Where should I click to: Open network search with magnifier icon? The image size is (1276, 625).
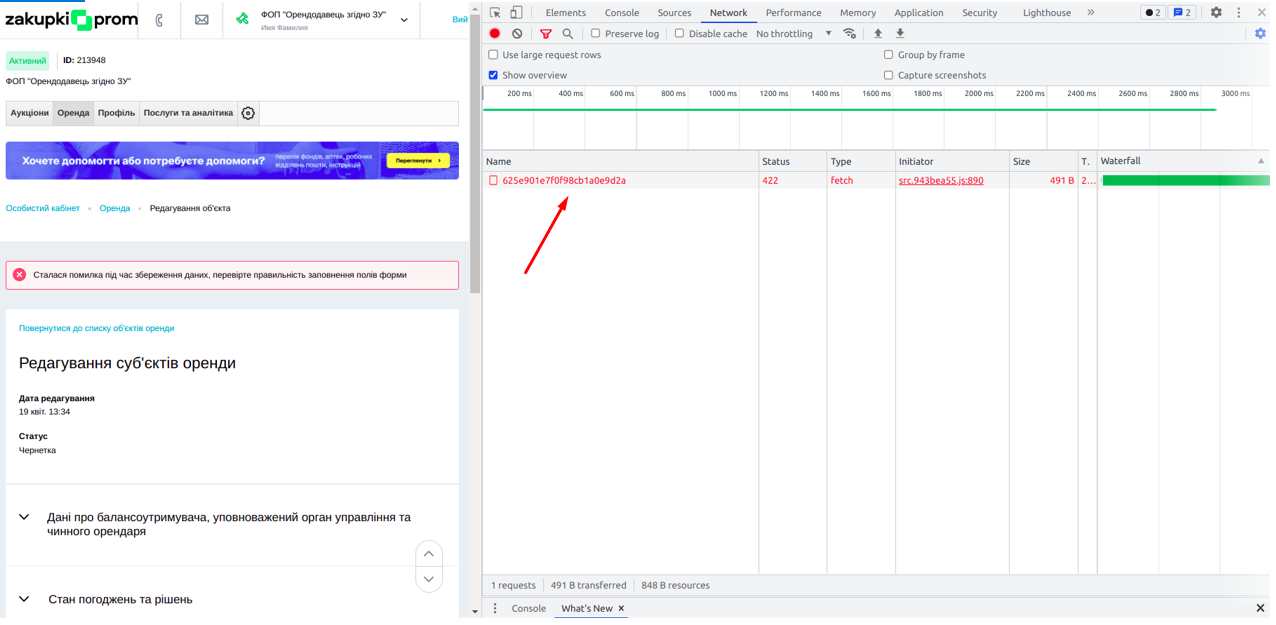[568, 34]
